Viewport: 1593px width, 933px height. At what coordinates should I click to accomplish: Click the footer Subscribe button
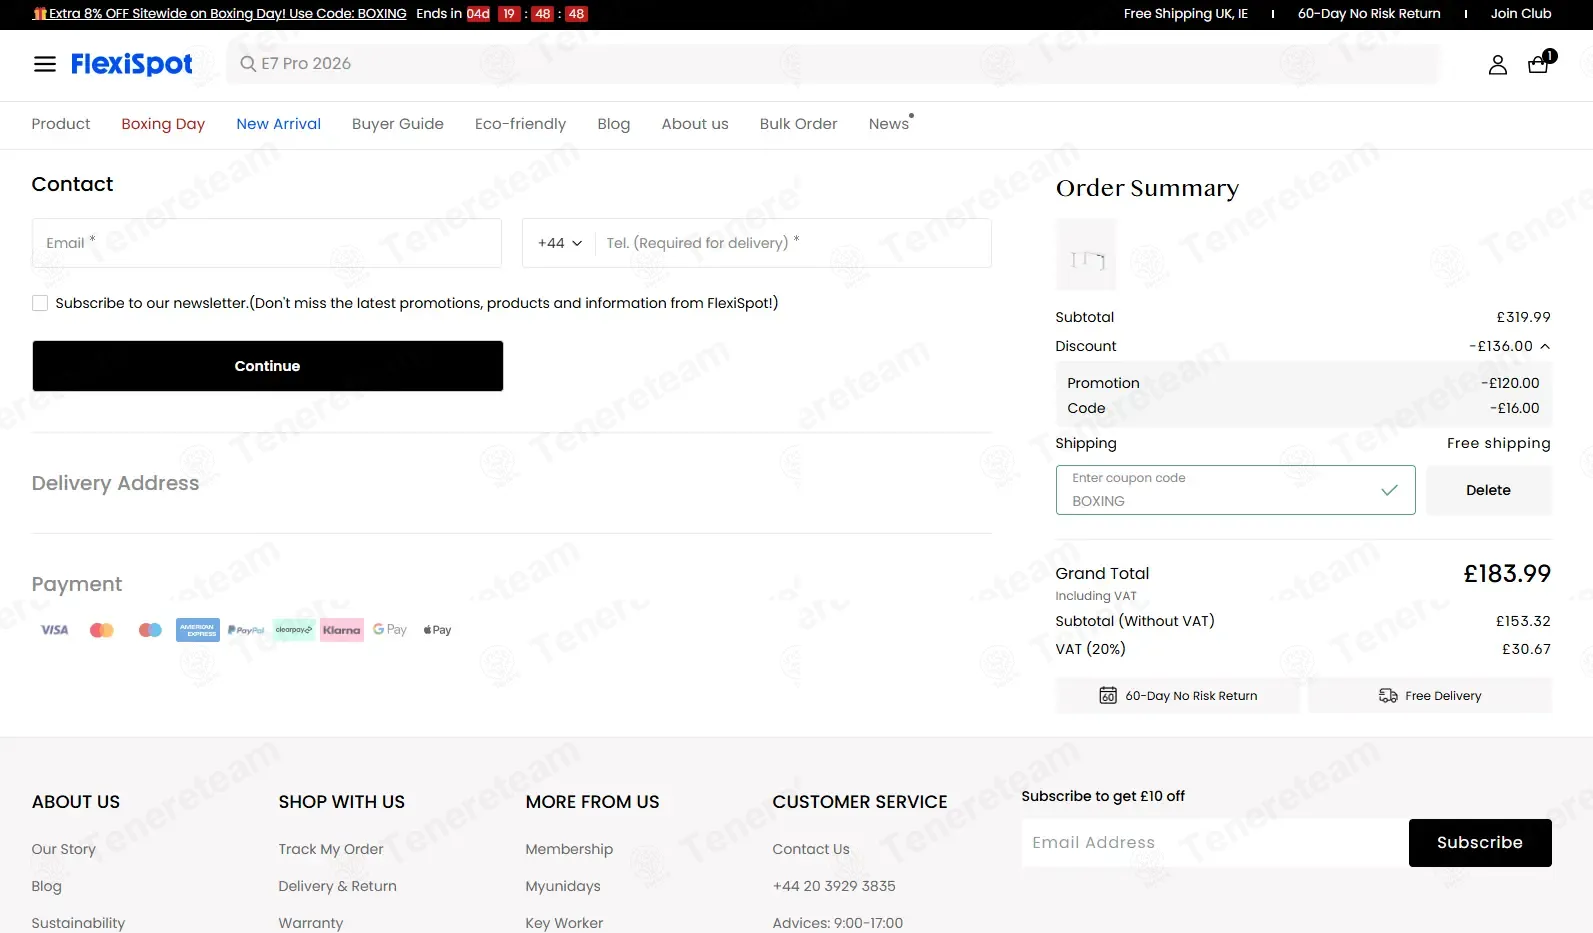(x=1480, y=843)
